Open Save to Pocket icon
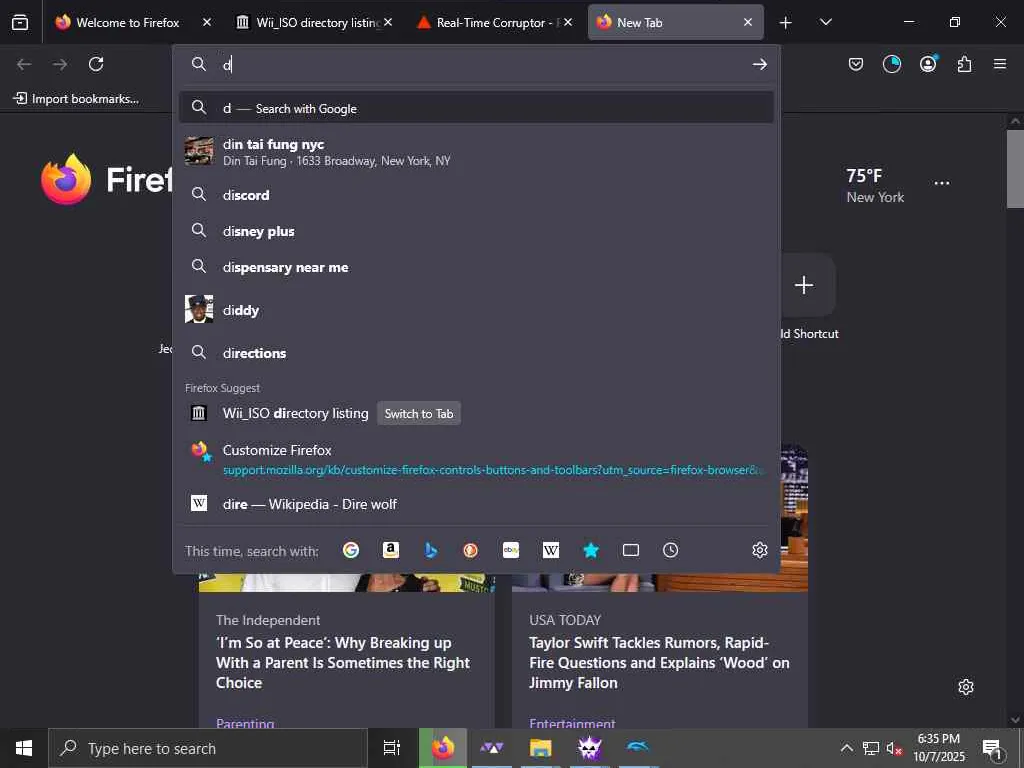The width and height of the screenshot is (1024, 768). point(856,64)
